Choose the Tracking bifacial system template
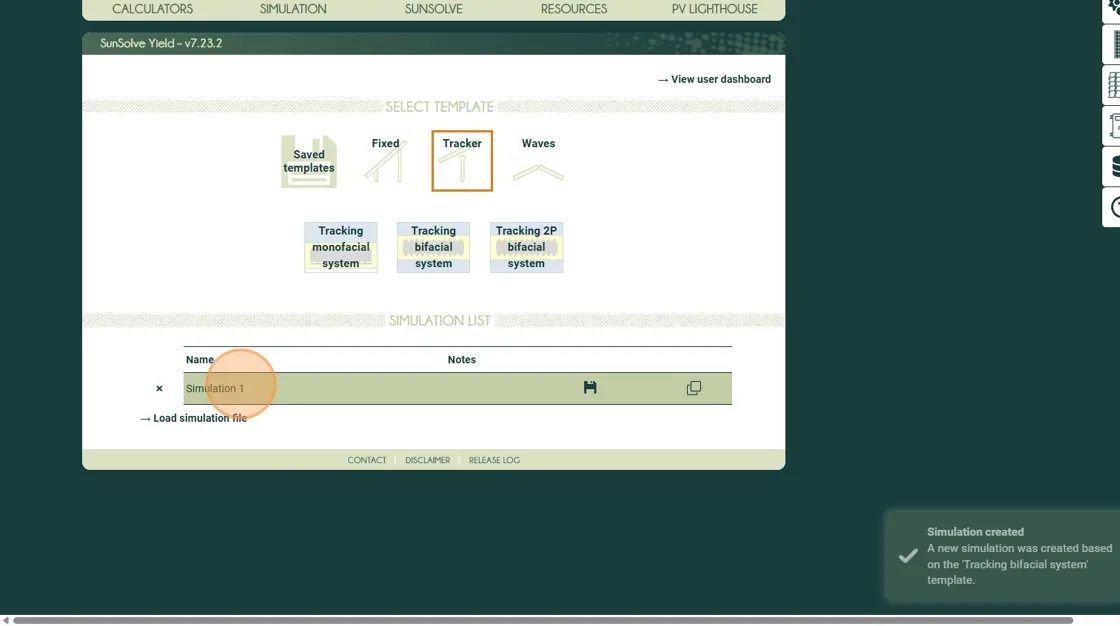The image size is (1120, 626). tap(433, 247)
